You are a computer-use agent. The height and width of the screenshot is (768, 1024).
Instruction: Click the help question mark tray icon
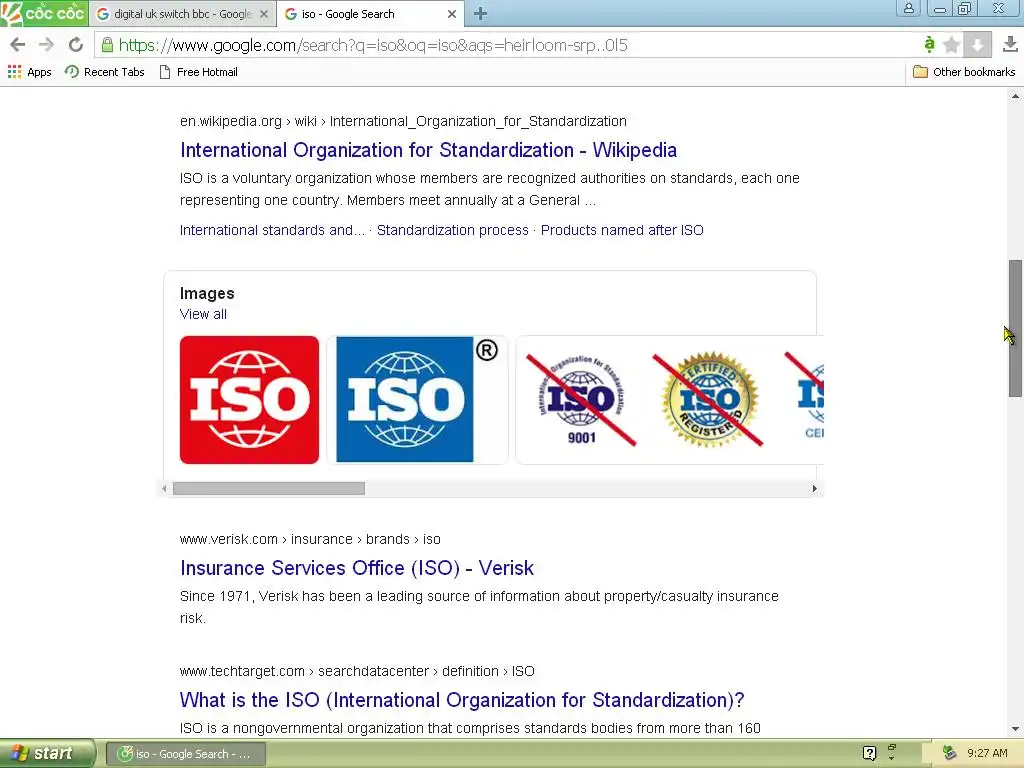click(869, 753)
